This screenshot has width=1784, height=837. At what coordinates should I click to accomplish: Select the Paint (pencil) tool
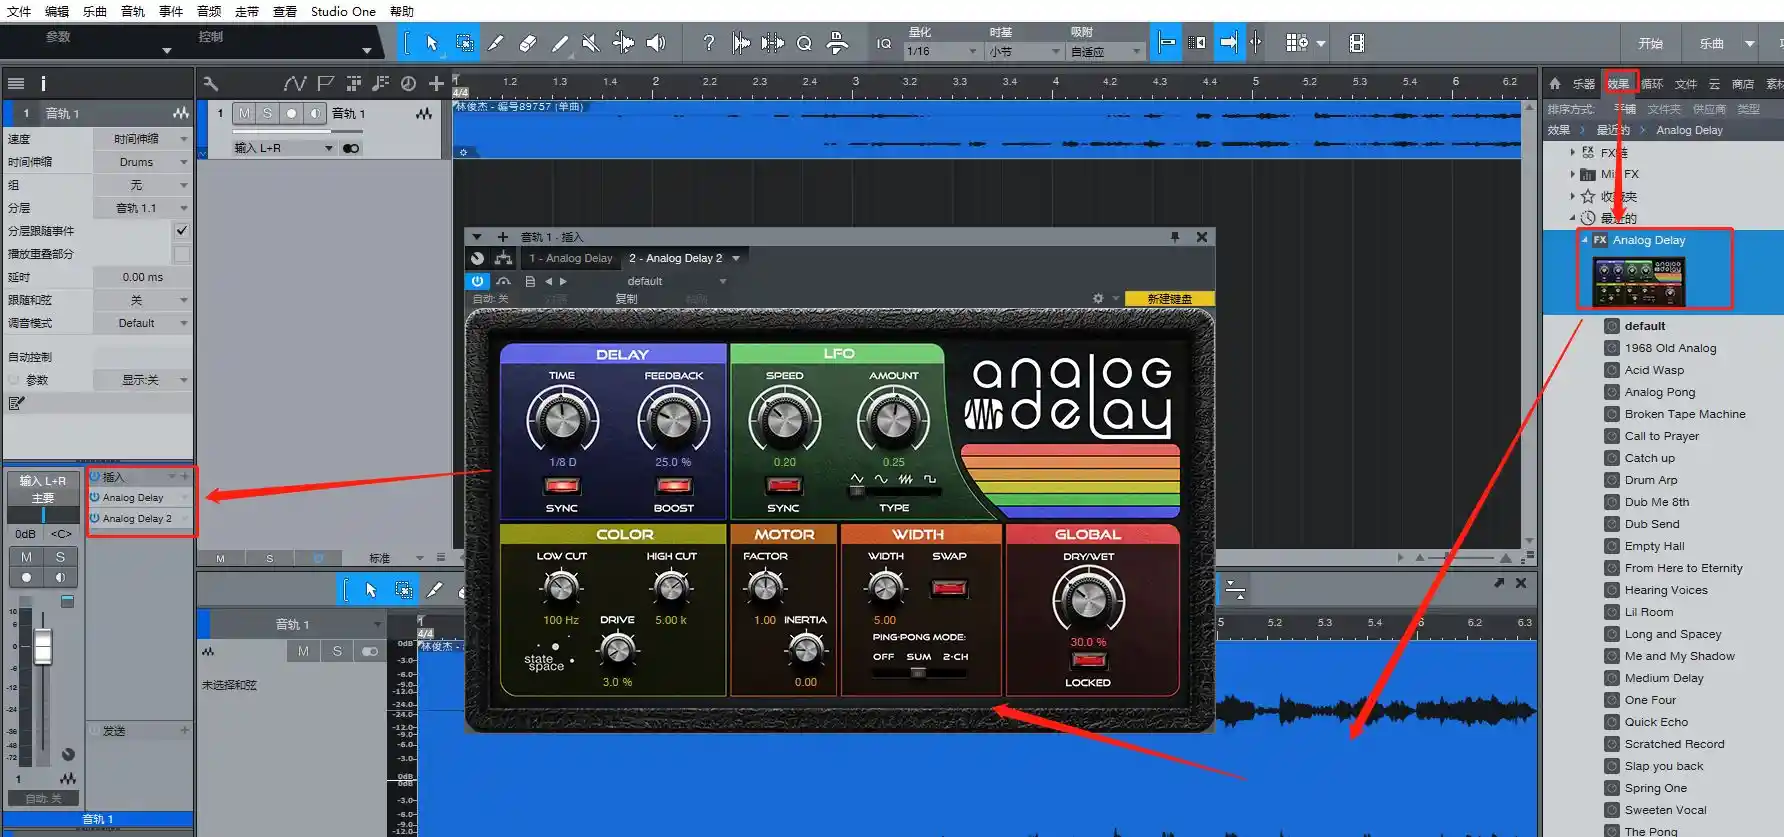[x=560, y=43]
